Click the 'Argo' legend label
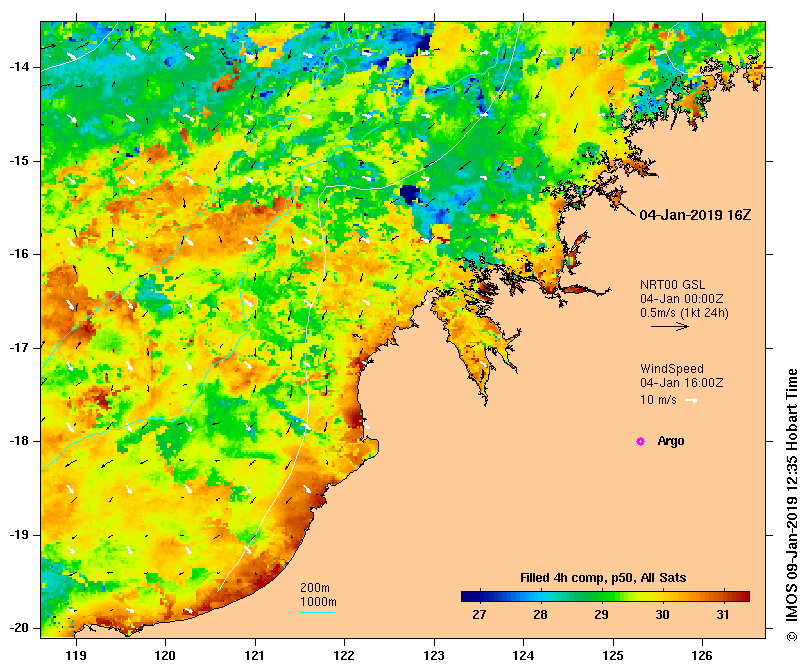 click(x=671, y=441)
